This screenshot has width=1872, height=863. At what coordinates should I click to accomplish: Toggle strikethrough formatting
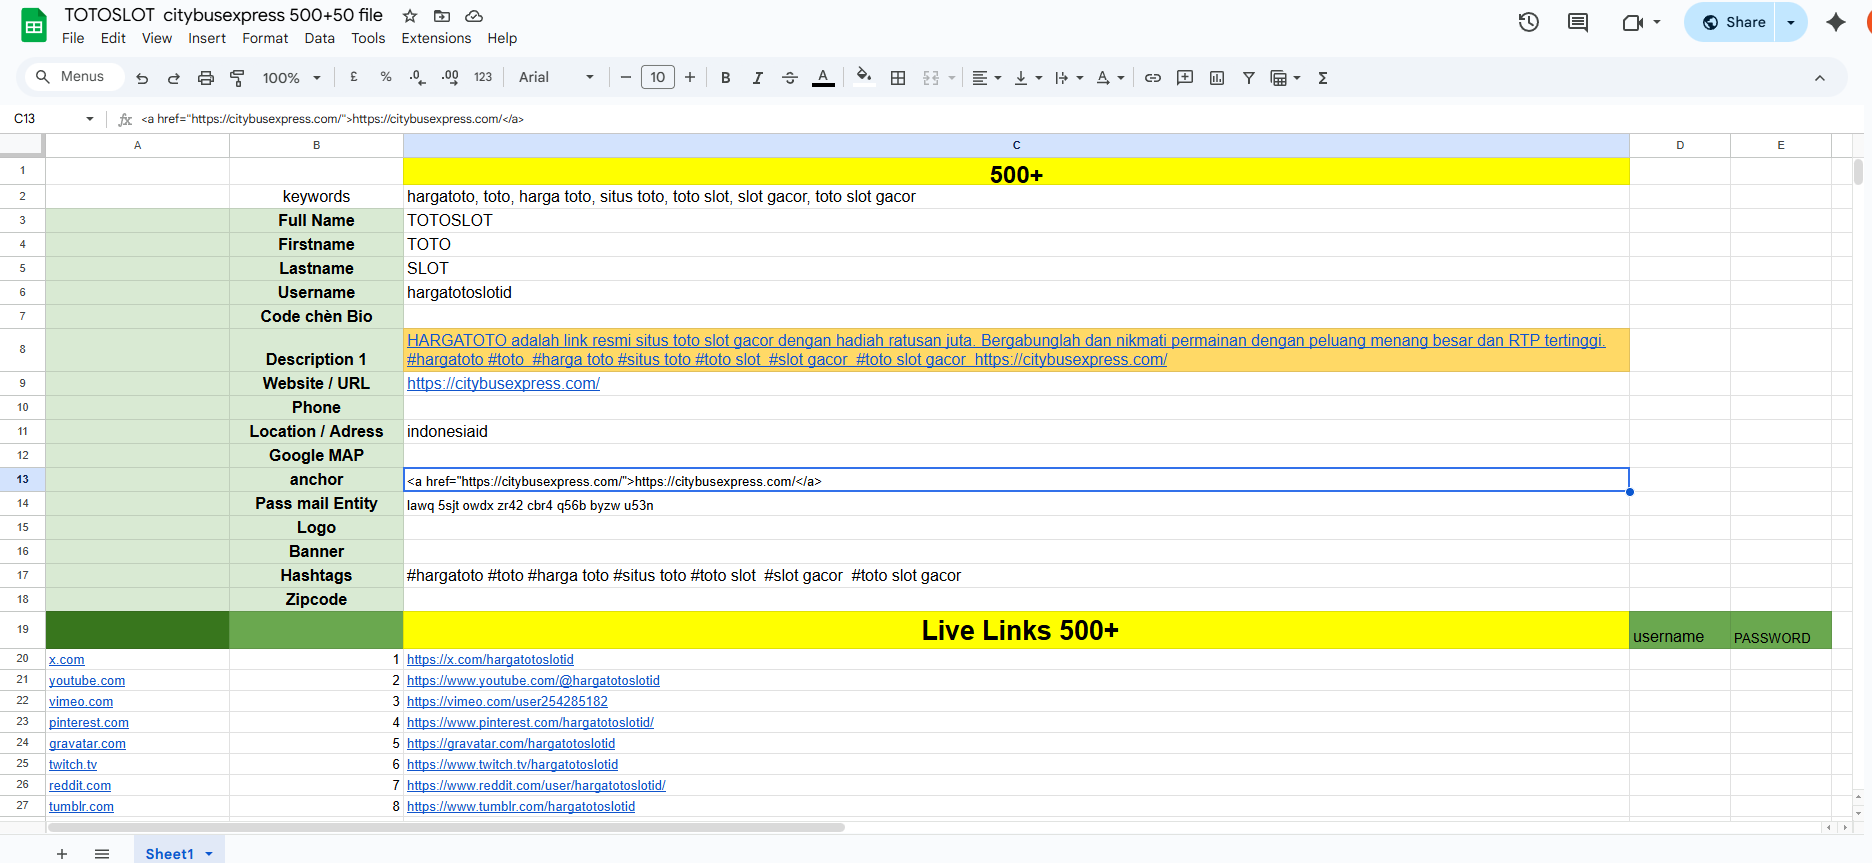point(790,78)
